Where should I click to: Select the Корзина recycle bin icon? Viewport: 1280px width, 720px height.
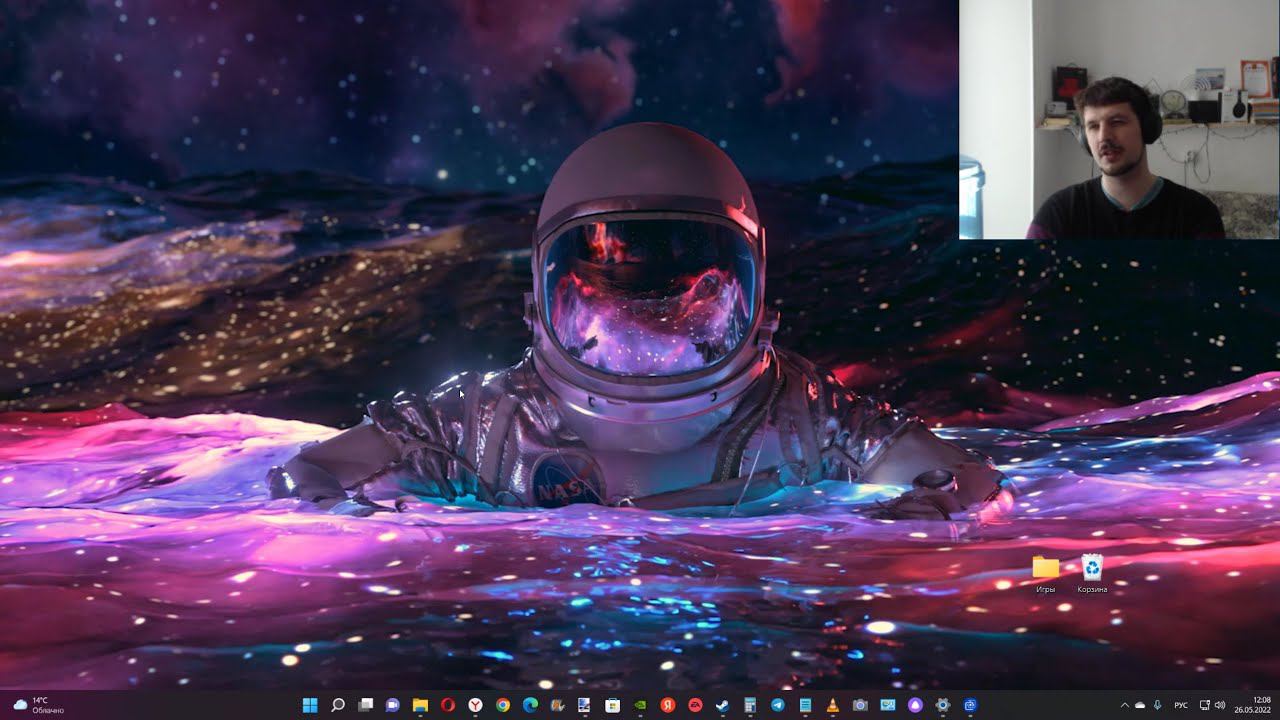point(1092,575)
